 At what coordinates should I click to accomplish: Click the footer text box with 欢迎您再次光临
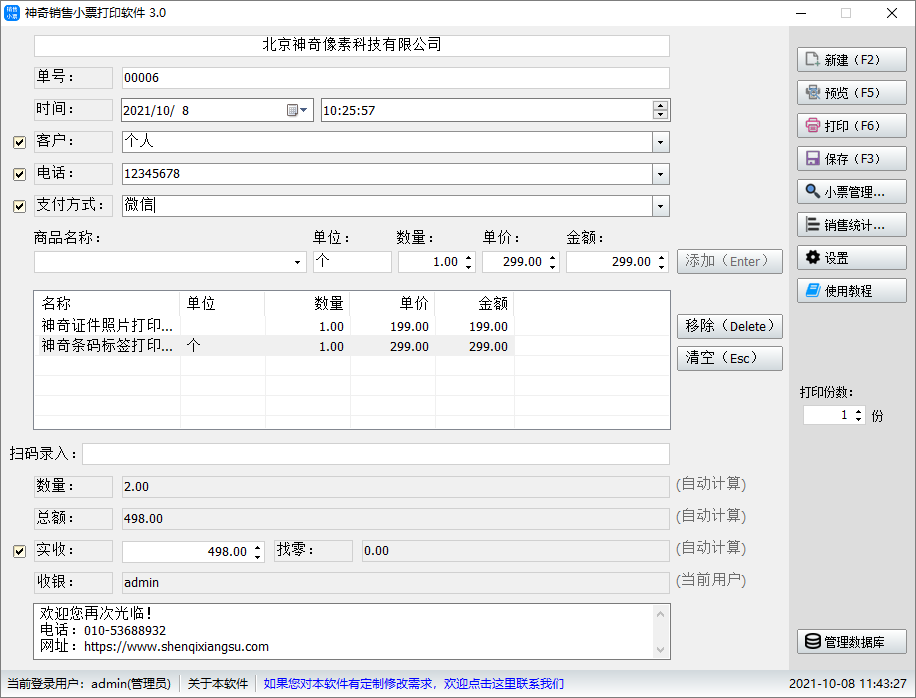[x=352, y=631]
